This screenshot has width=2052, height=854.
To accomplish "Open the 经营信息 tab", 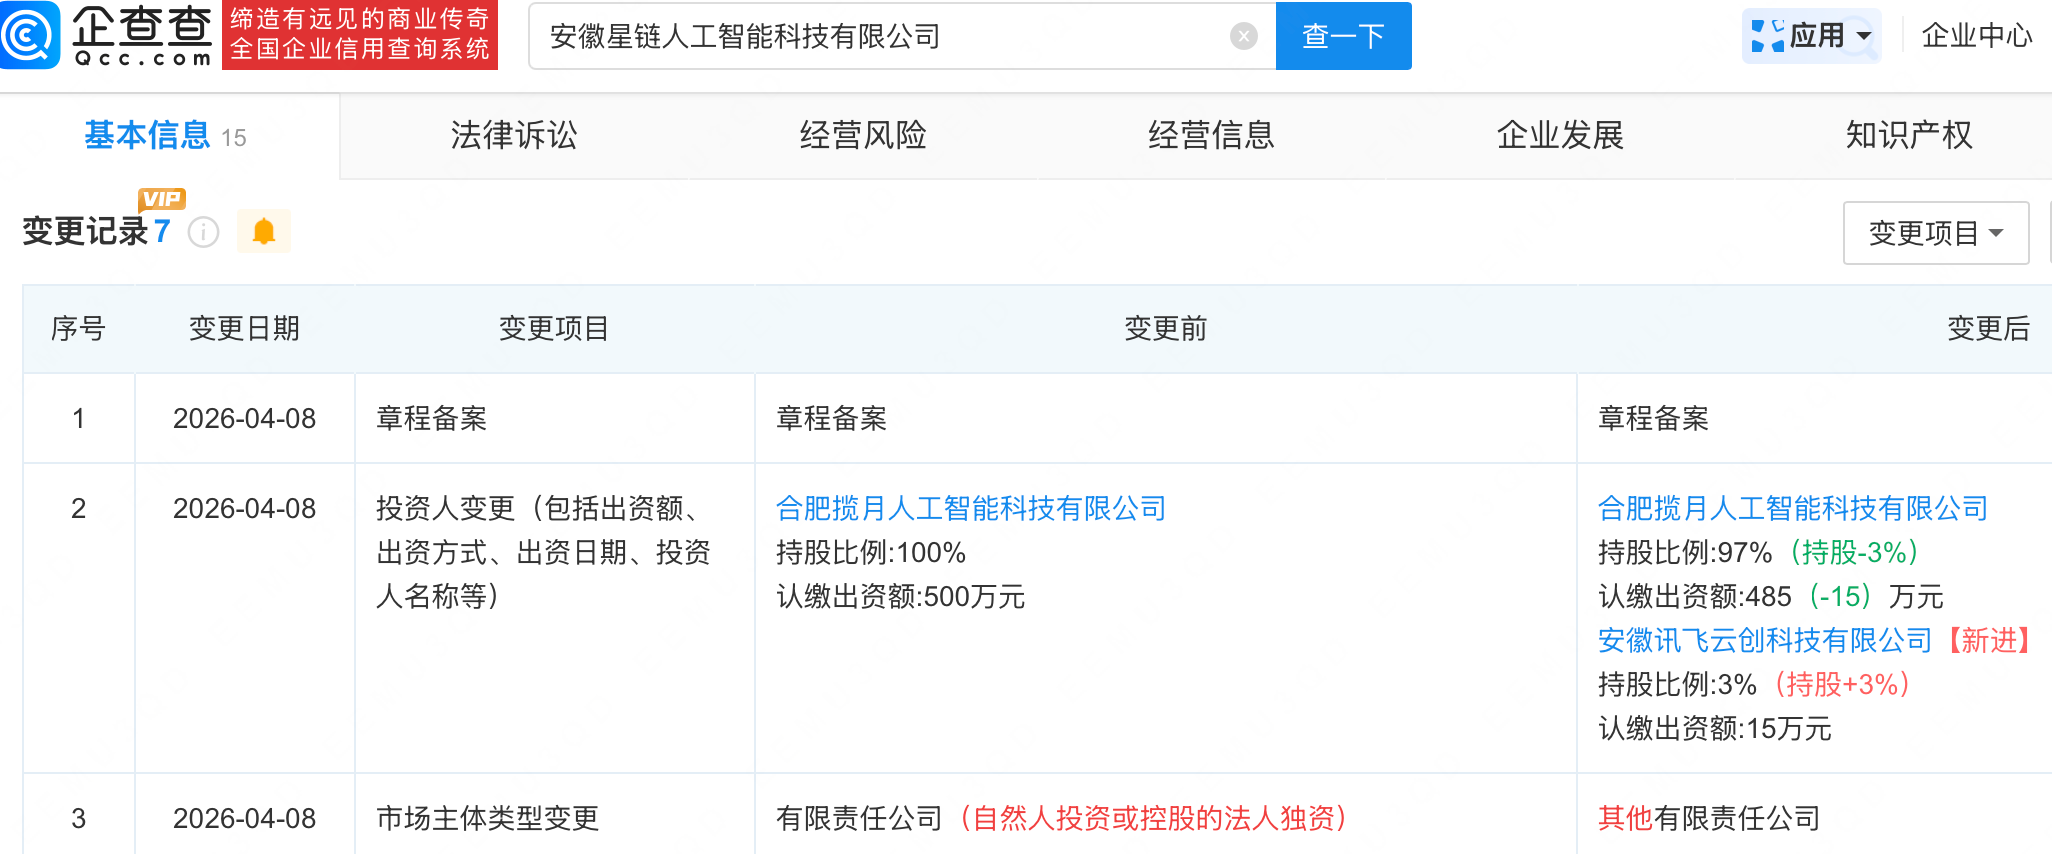I will 1211,135.
